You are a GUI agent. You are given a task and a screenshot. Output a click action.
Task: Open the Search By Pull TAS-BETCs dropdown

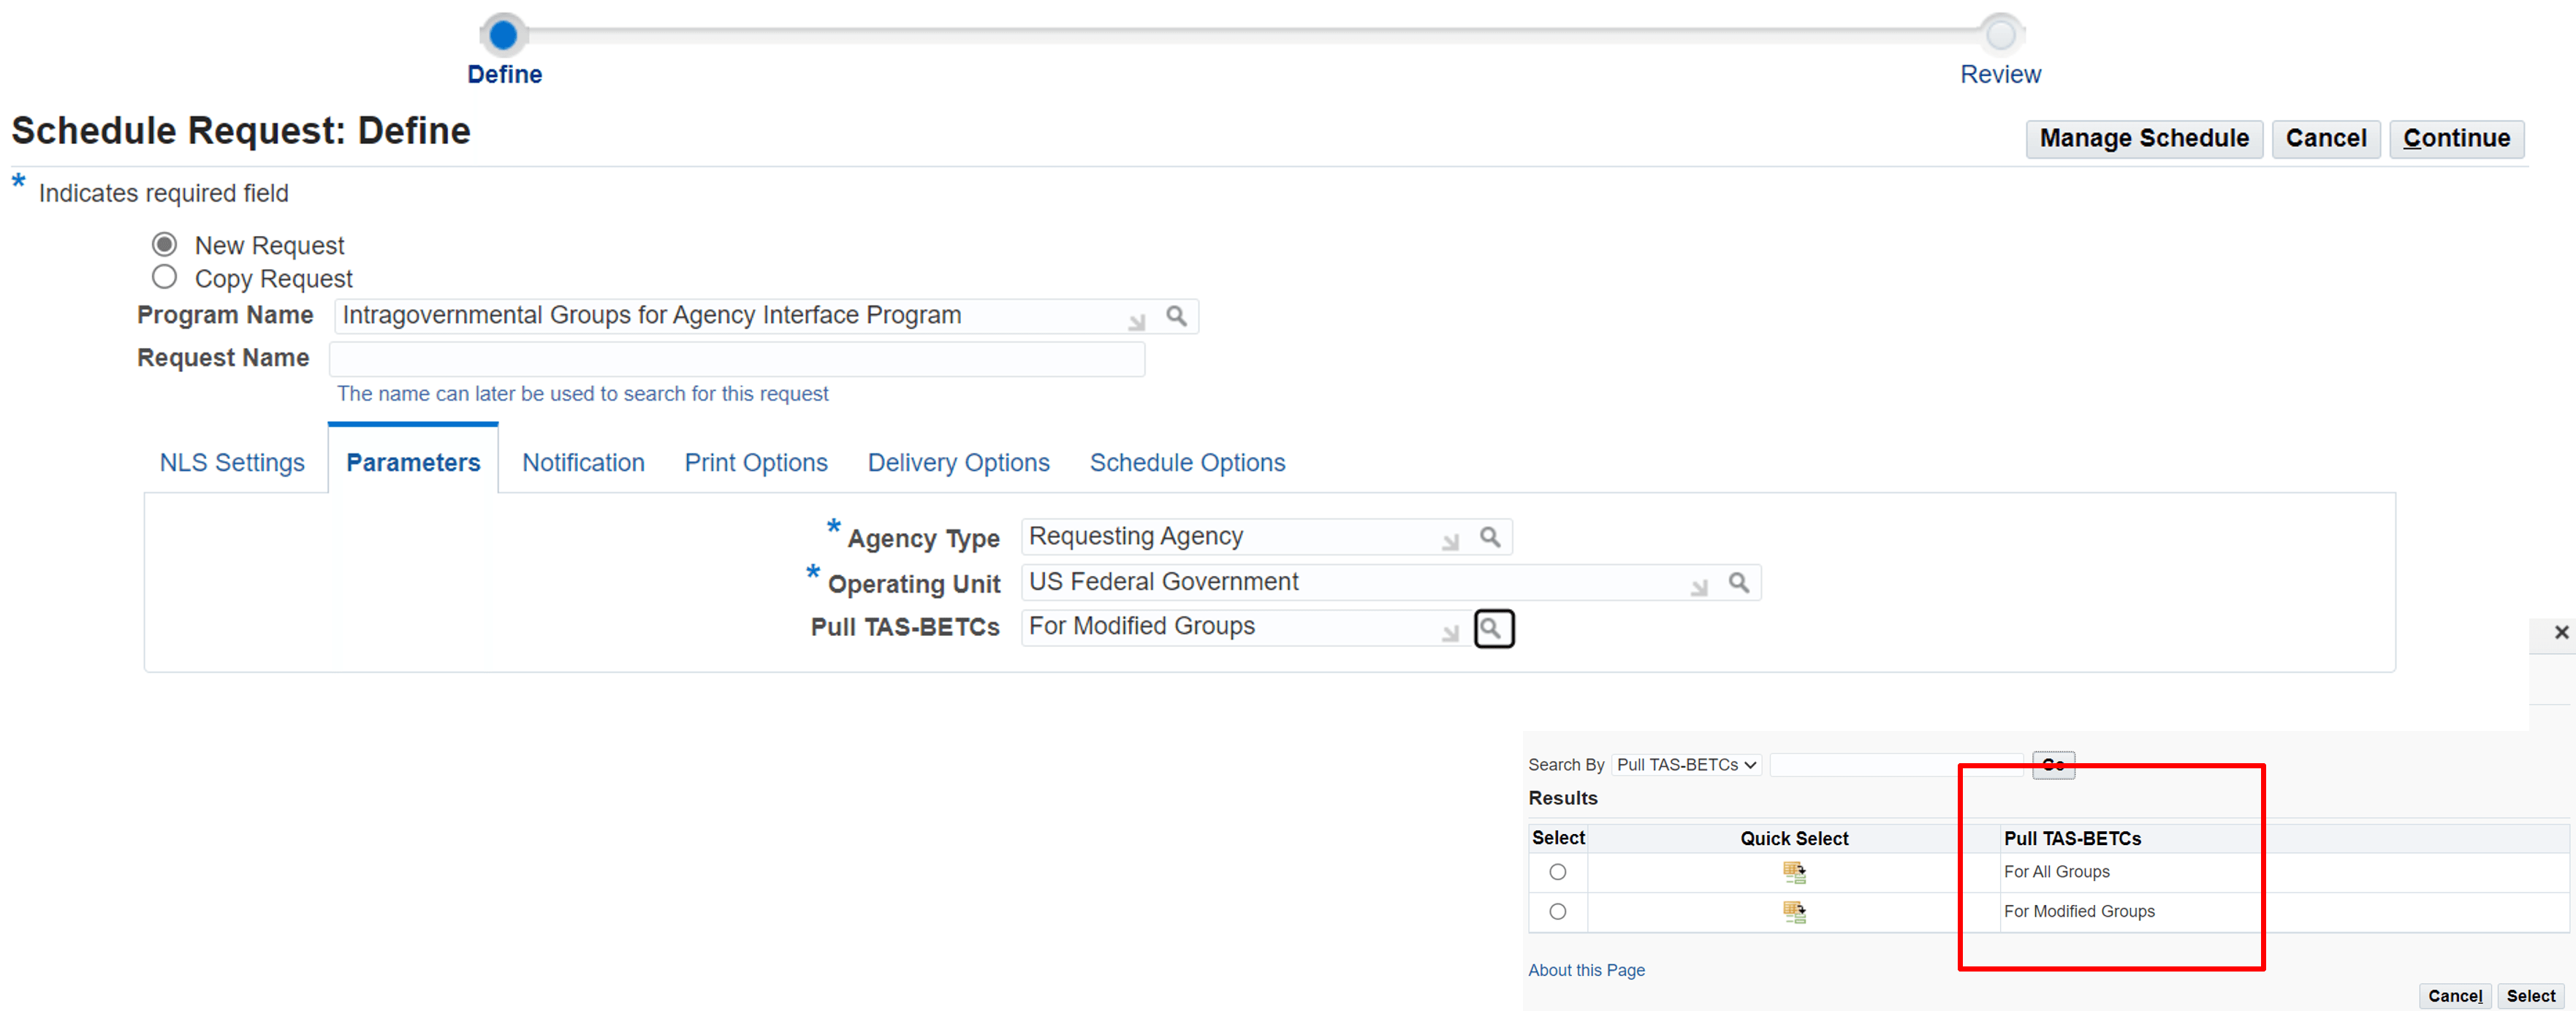[x=1686, y=765]
